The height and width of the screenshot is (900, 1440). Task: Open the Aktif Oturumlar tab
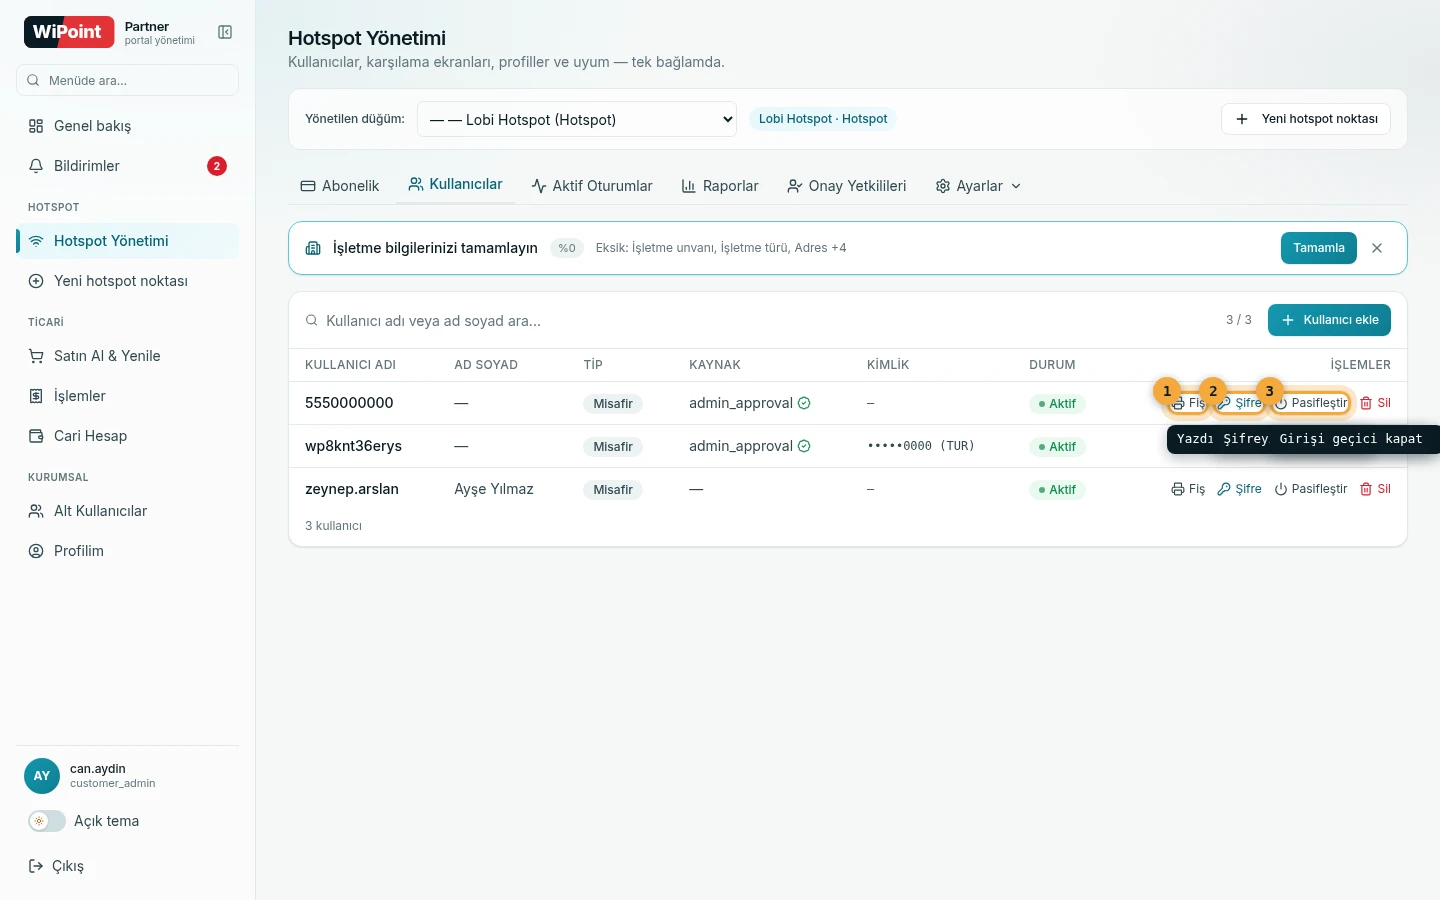592,186
